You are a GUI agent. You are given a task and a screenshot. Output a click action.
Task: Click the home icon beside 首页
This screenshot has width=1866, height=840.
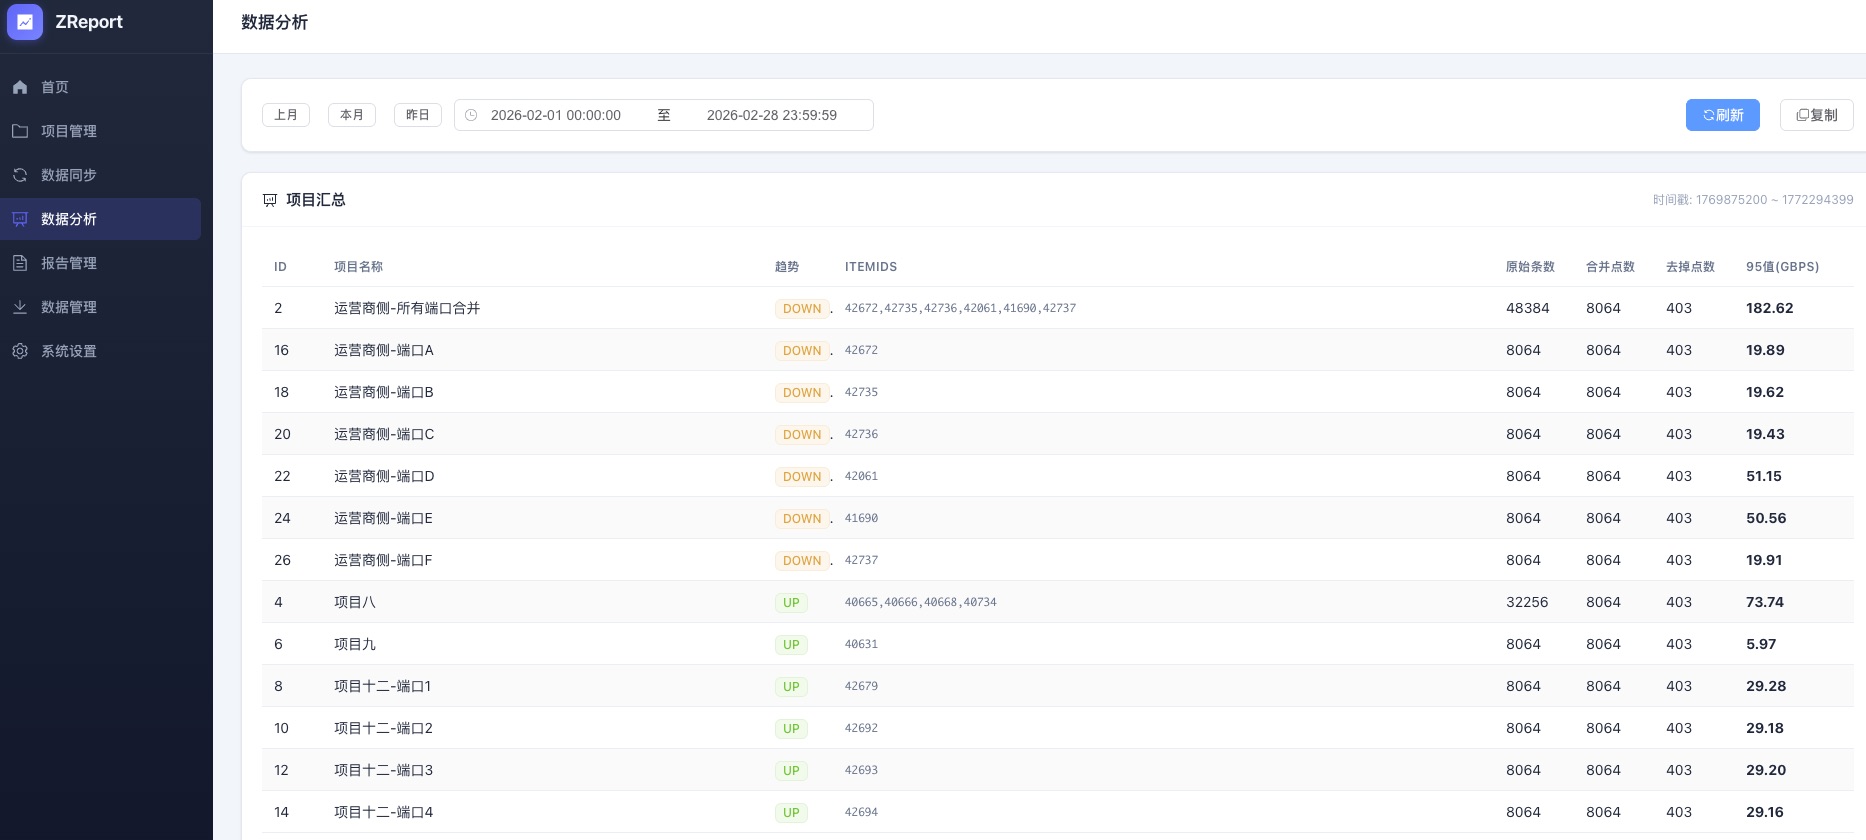pos(20,87)
